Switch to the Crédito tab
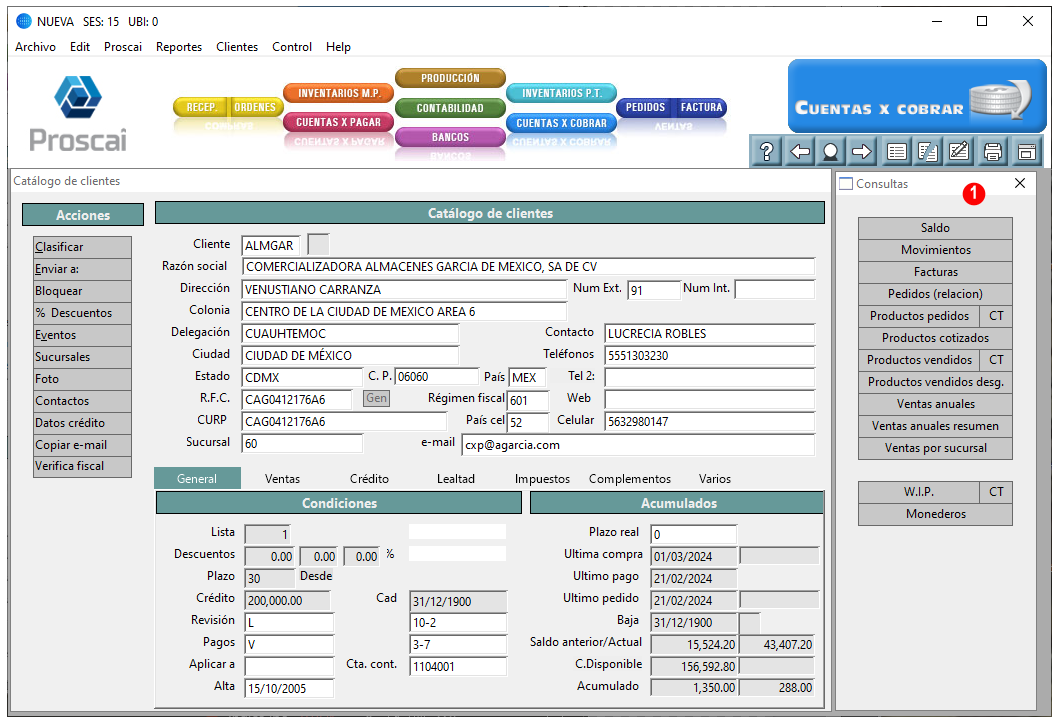Viewport: 1059px width, 723px height. 369,479
